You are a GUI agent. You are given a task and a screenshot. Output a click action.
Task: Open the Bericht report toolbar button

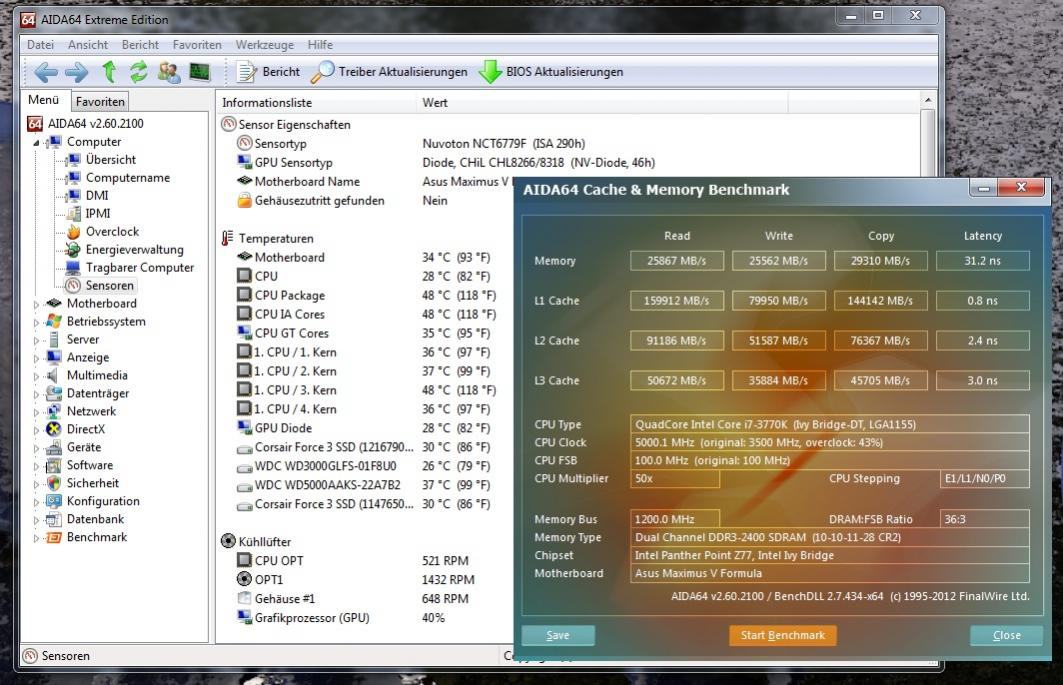pyautogui.click(x=268, y=72)
